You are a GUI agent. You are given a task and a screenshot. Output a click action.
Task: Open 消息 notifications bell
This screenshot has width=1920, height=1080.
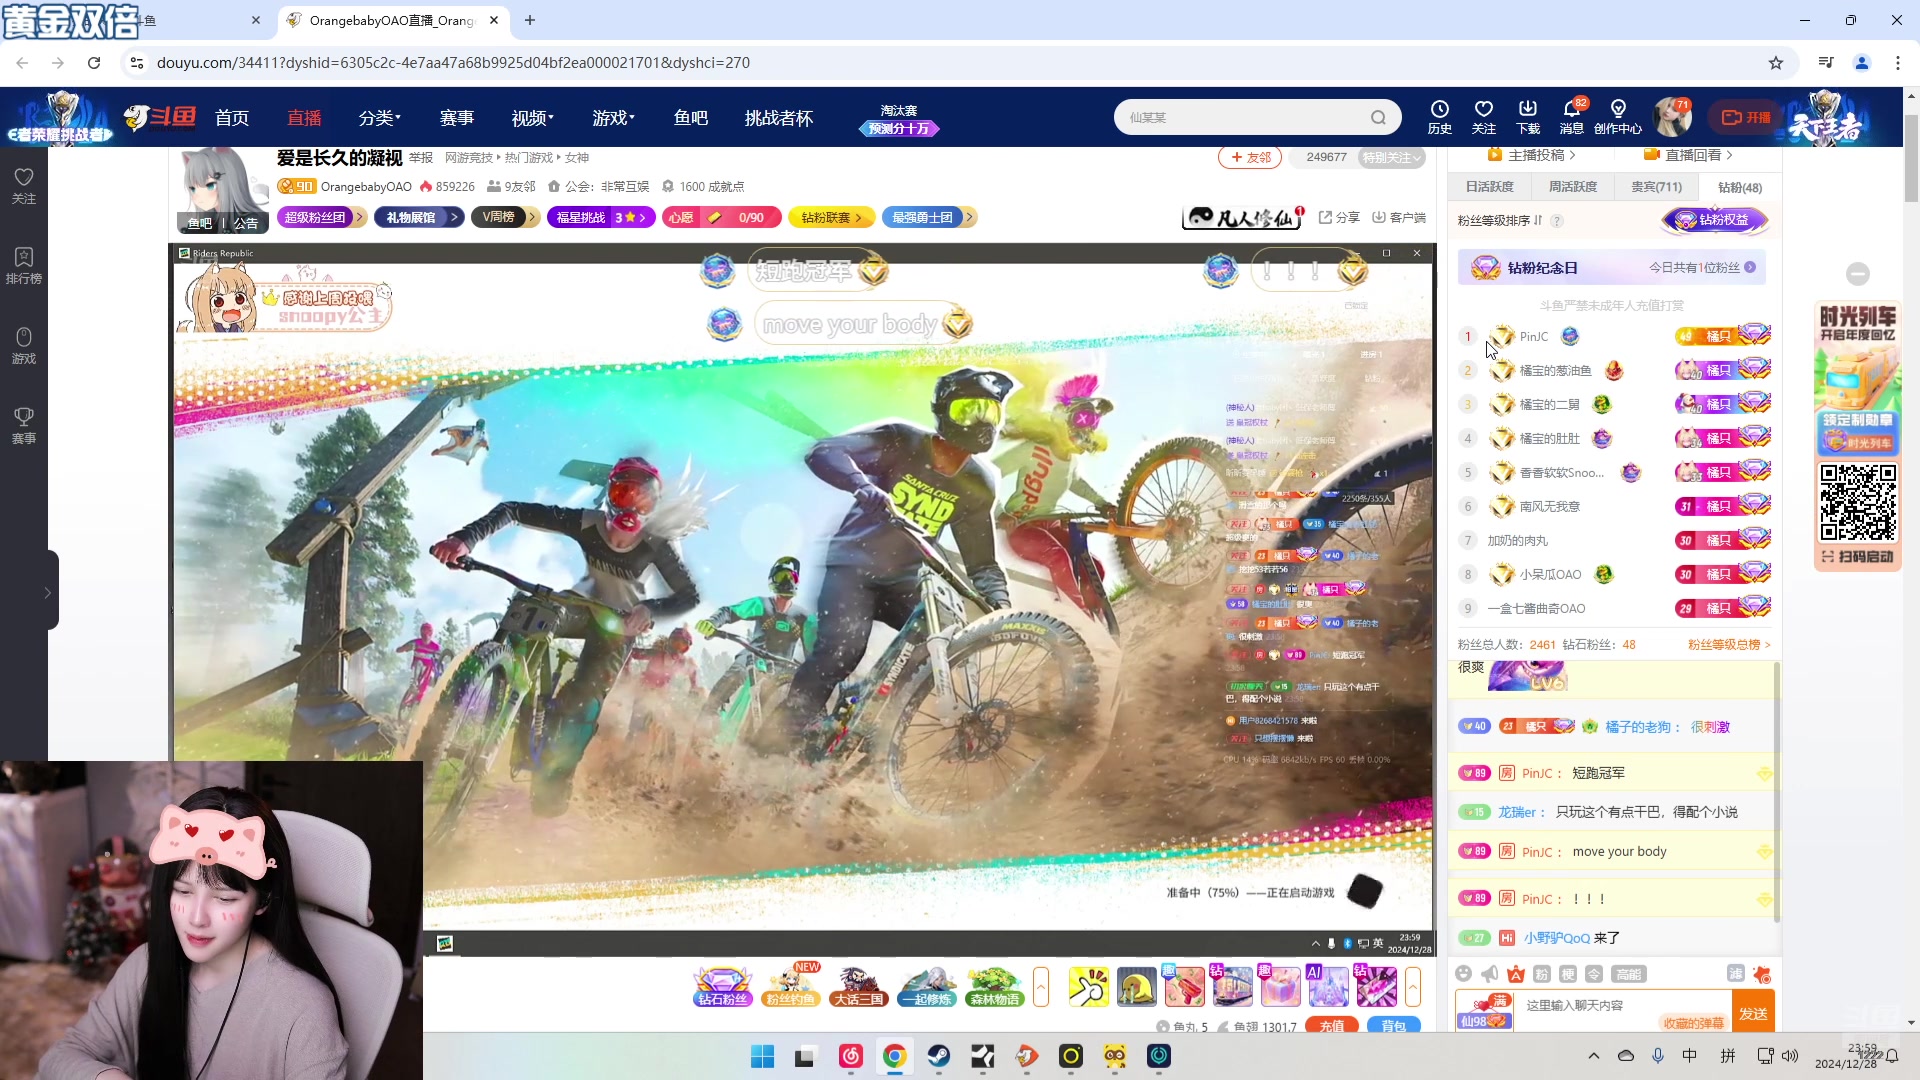[1572, 116]
